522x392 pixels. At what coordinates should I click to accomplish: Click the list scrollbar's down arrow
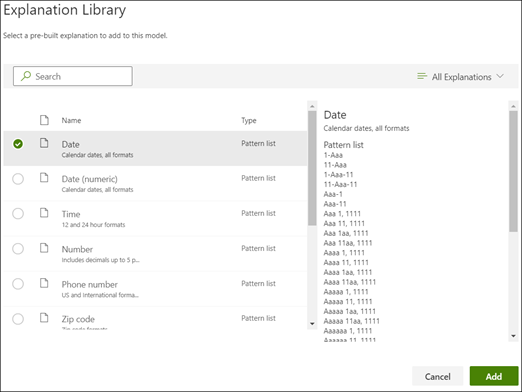pyautogui.click(x=312, y=324)
